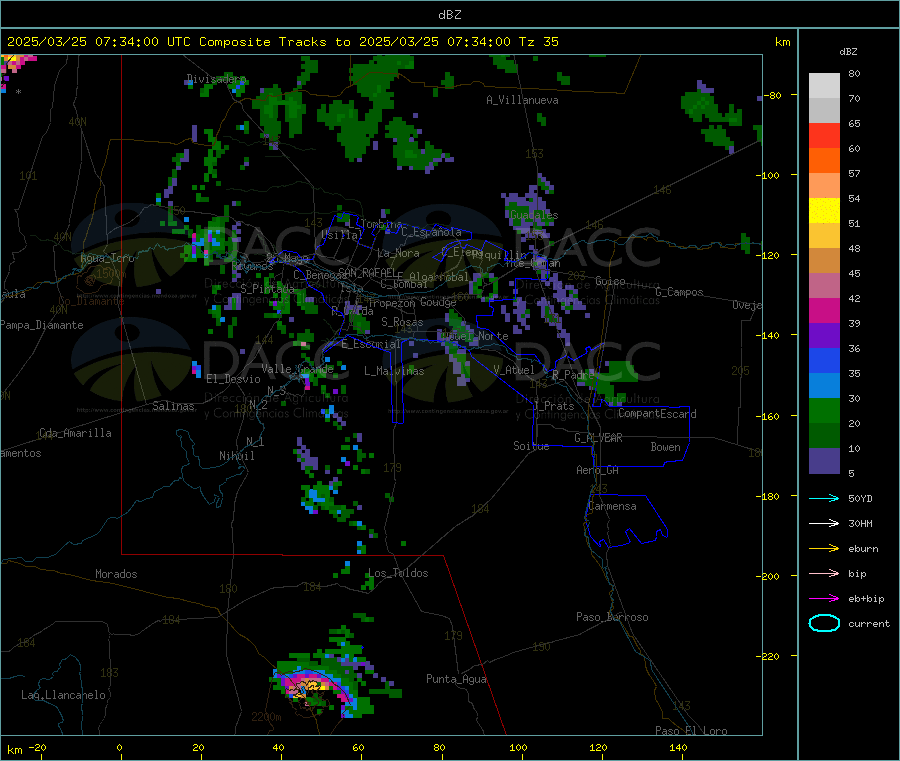Click the 30HM white arrow legend
The height and width of the screenshot is (761, 900).
824,523
